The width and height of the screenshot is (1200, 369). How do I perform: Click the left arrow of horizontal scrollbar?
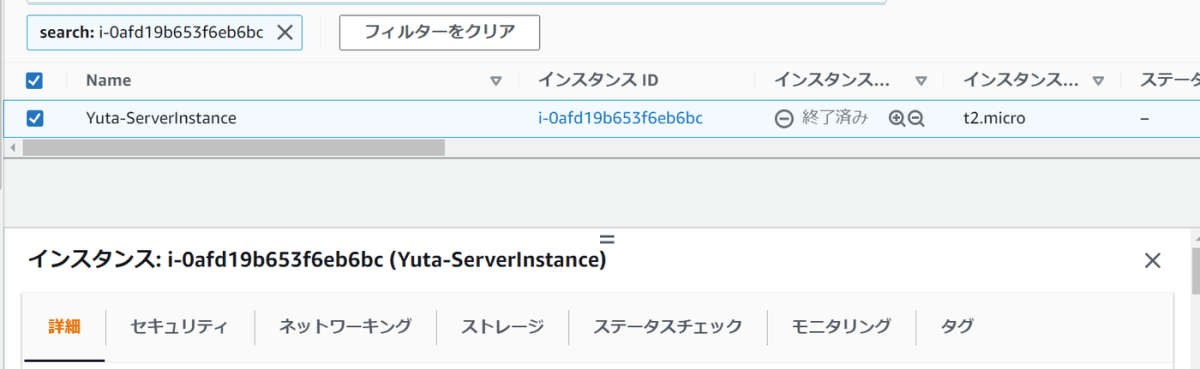12,147
